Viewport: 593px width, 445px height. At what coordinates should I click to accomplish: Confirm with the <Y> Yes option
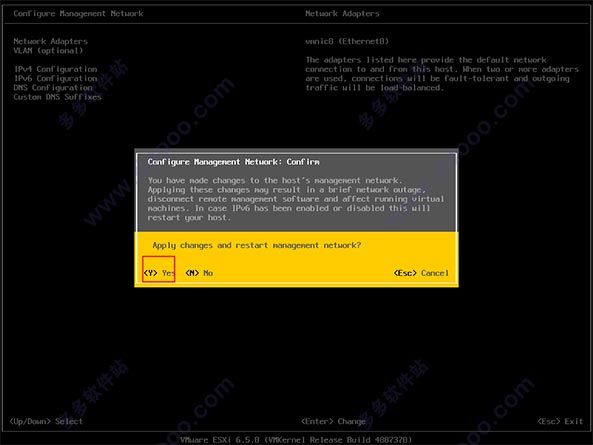(159, 273)
